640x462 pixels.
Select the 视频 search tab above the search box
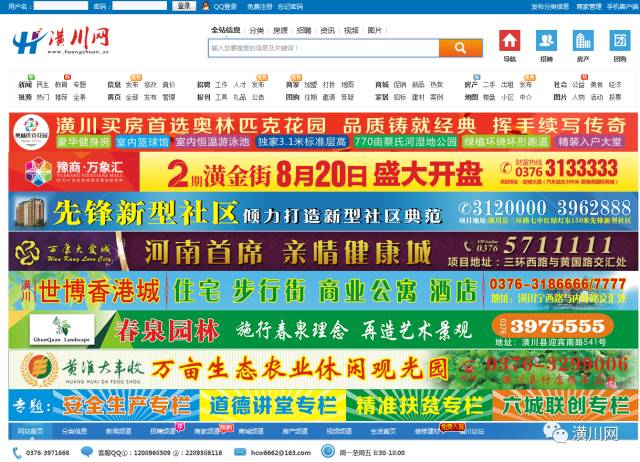tap(351, 30)
